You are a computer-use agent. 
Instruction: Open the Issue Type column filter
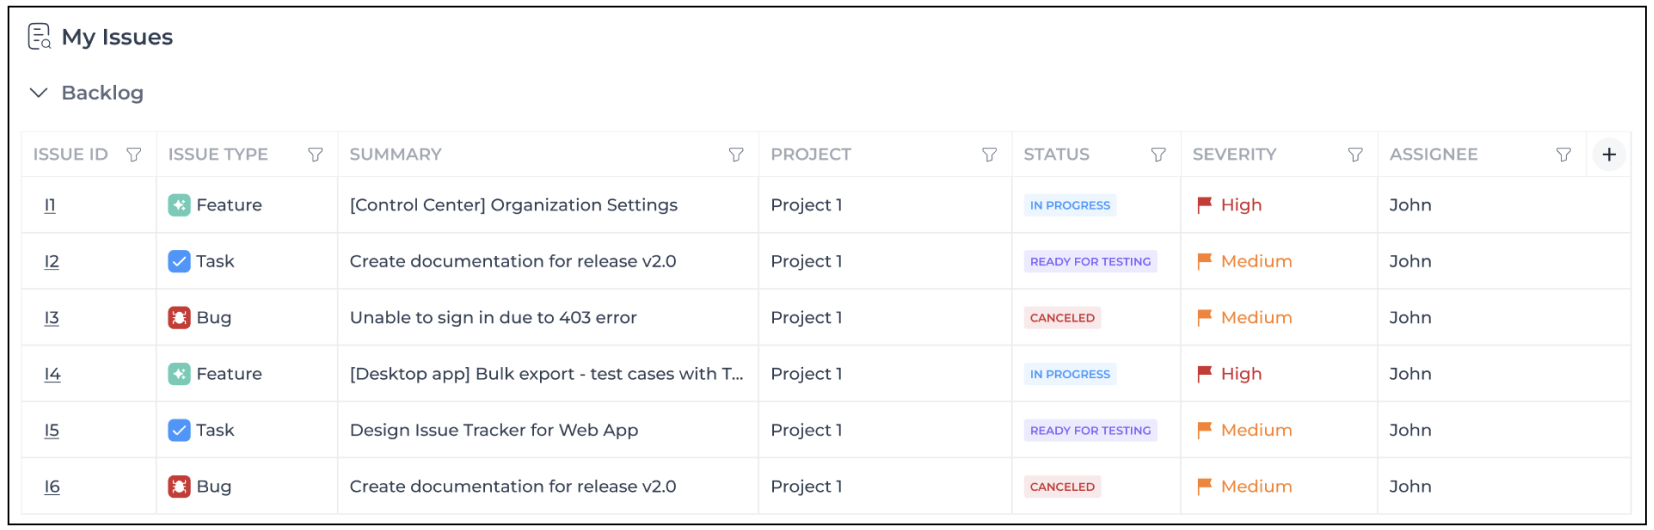(x=316, y=155)
